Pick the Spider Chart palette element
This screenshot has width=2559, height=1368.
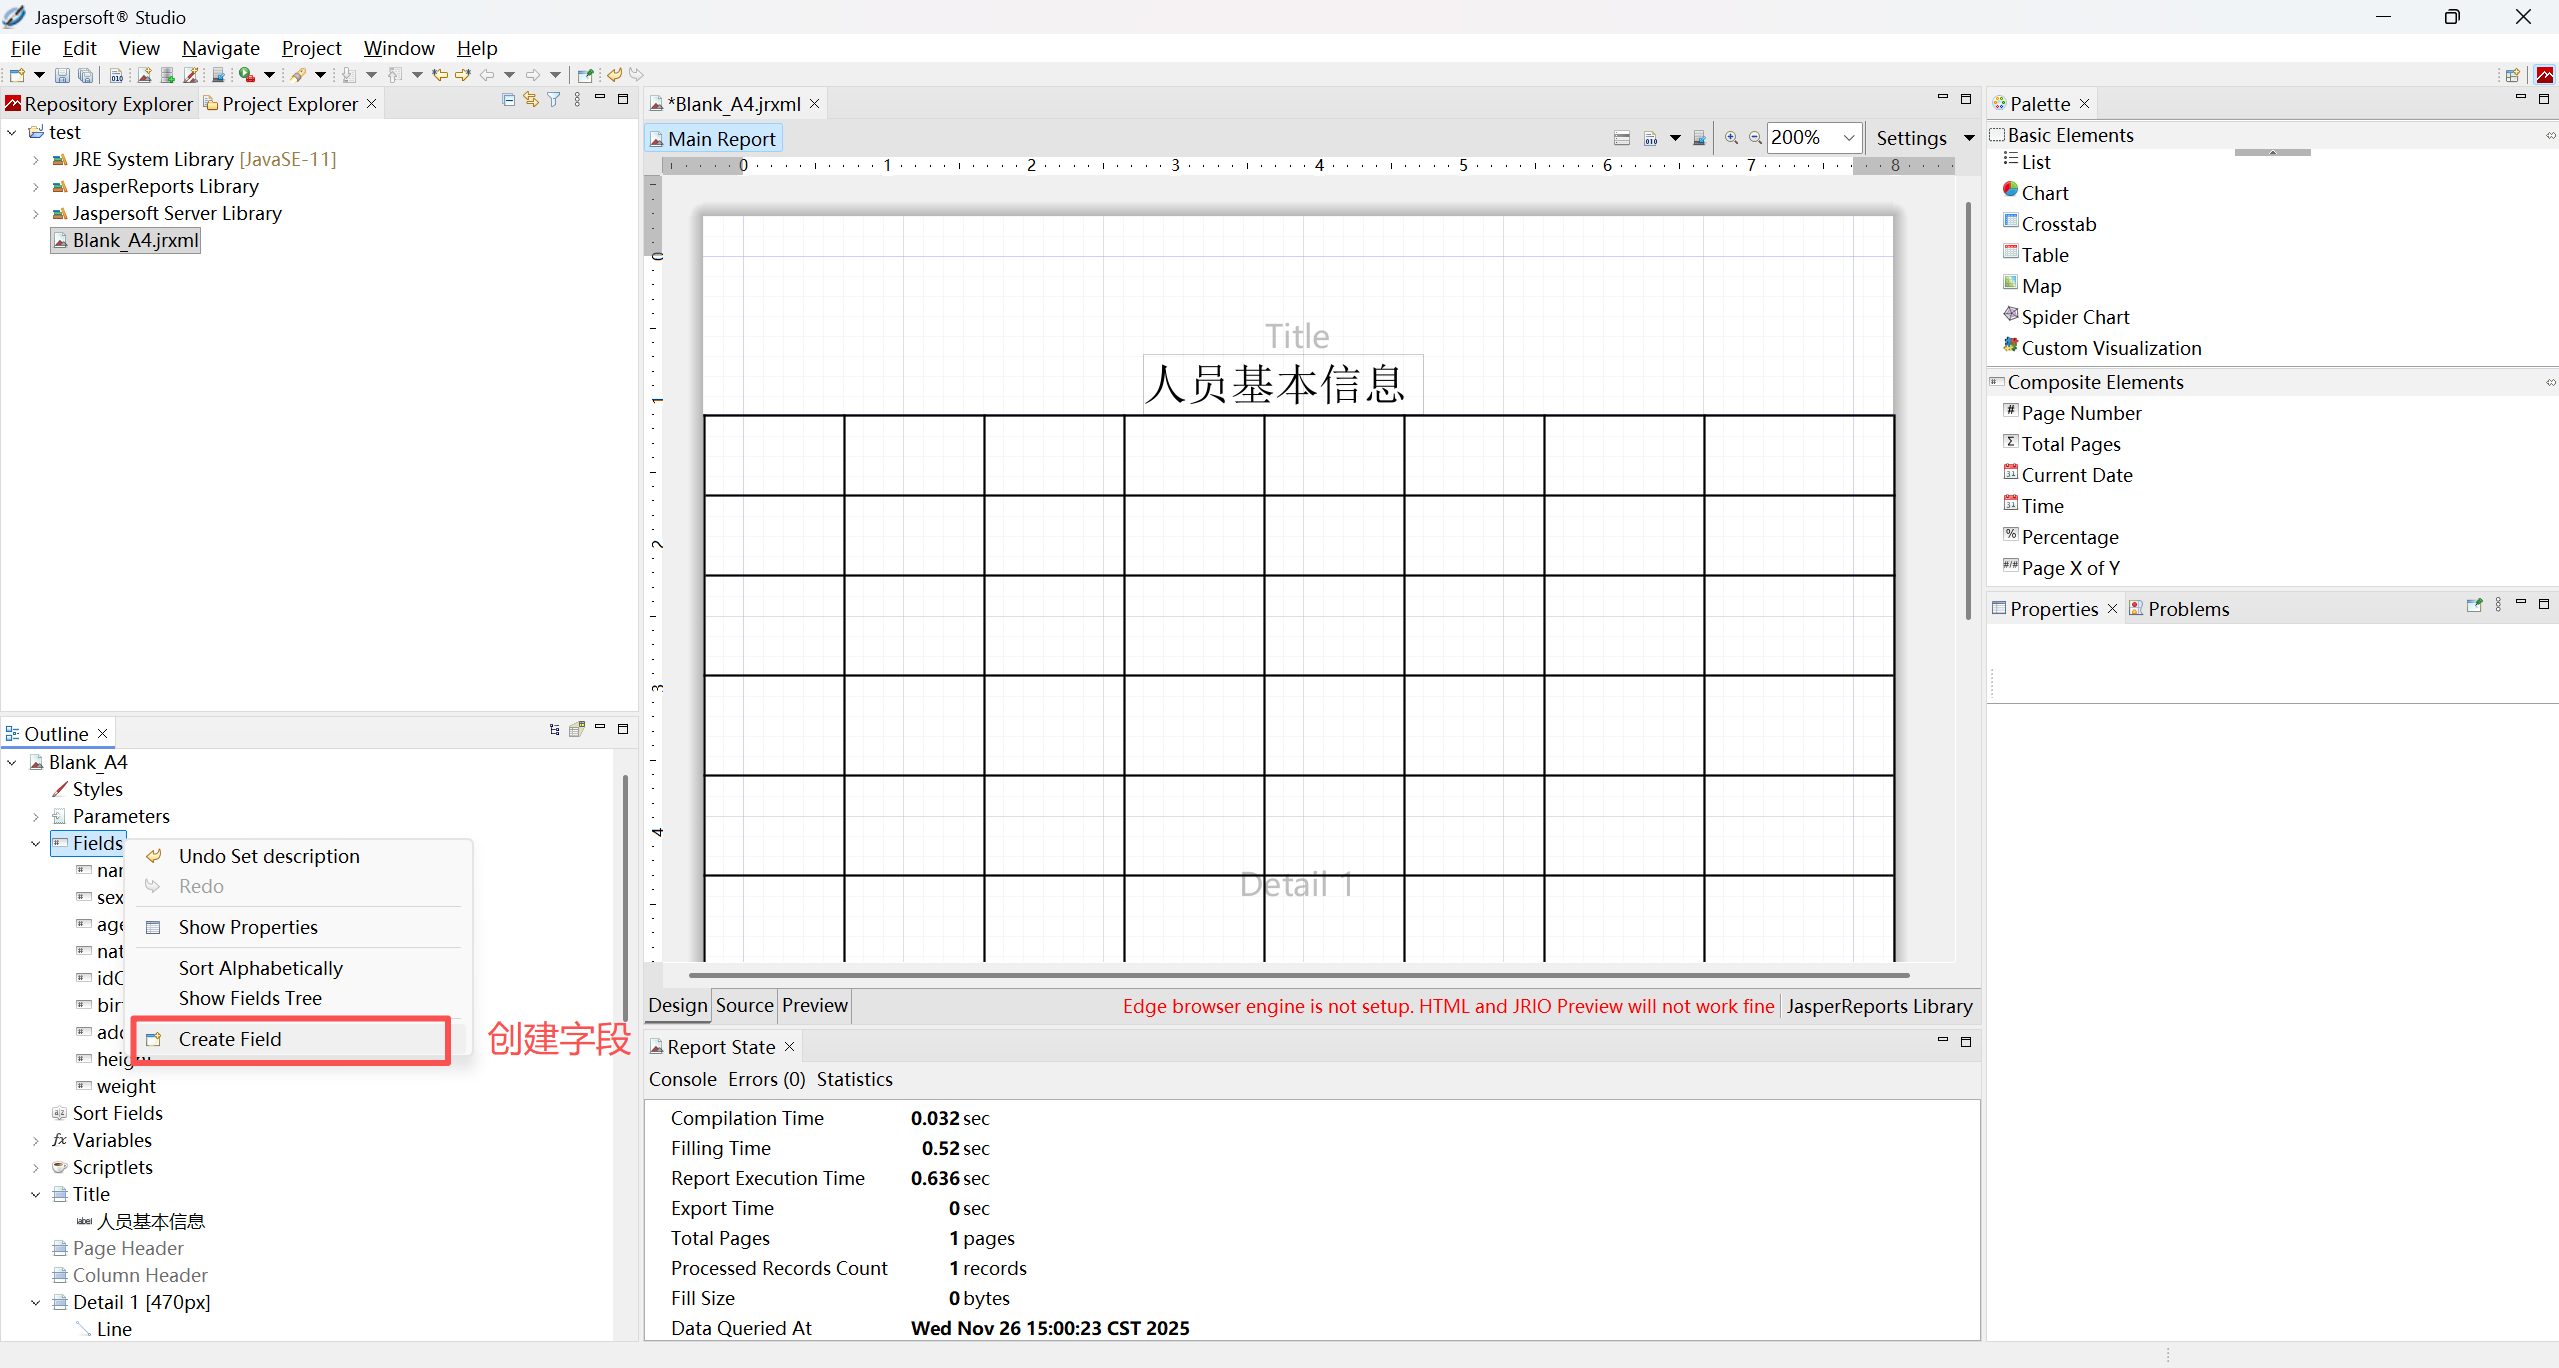(2075, 317)
